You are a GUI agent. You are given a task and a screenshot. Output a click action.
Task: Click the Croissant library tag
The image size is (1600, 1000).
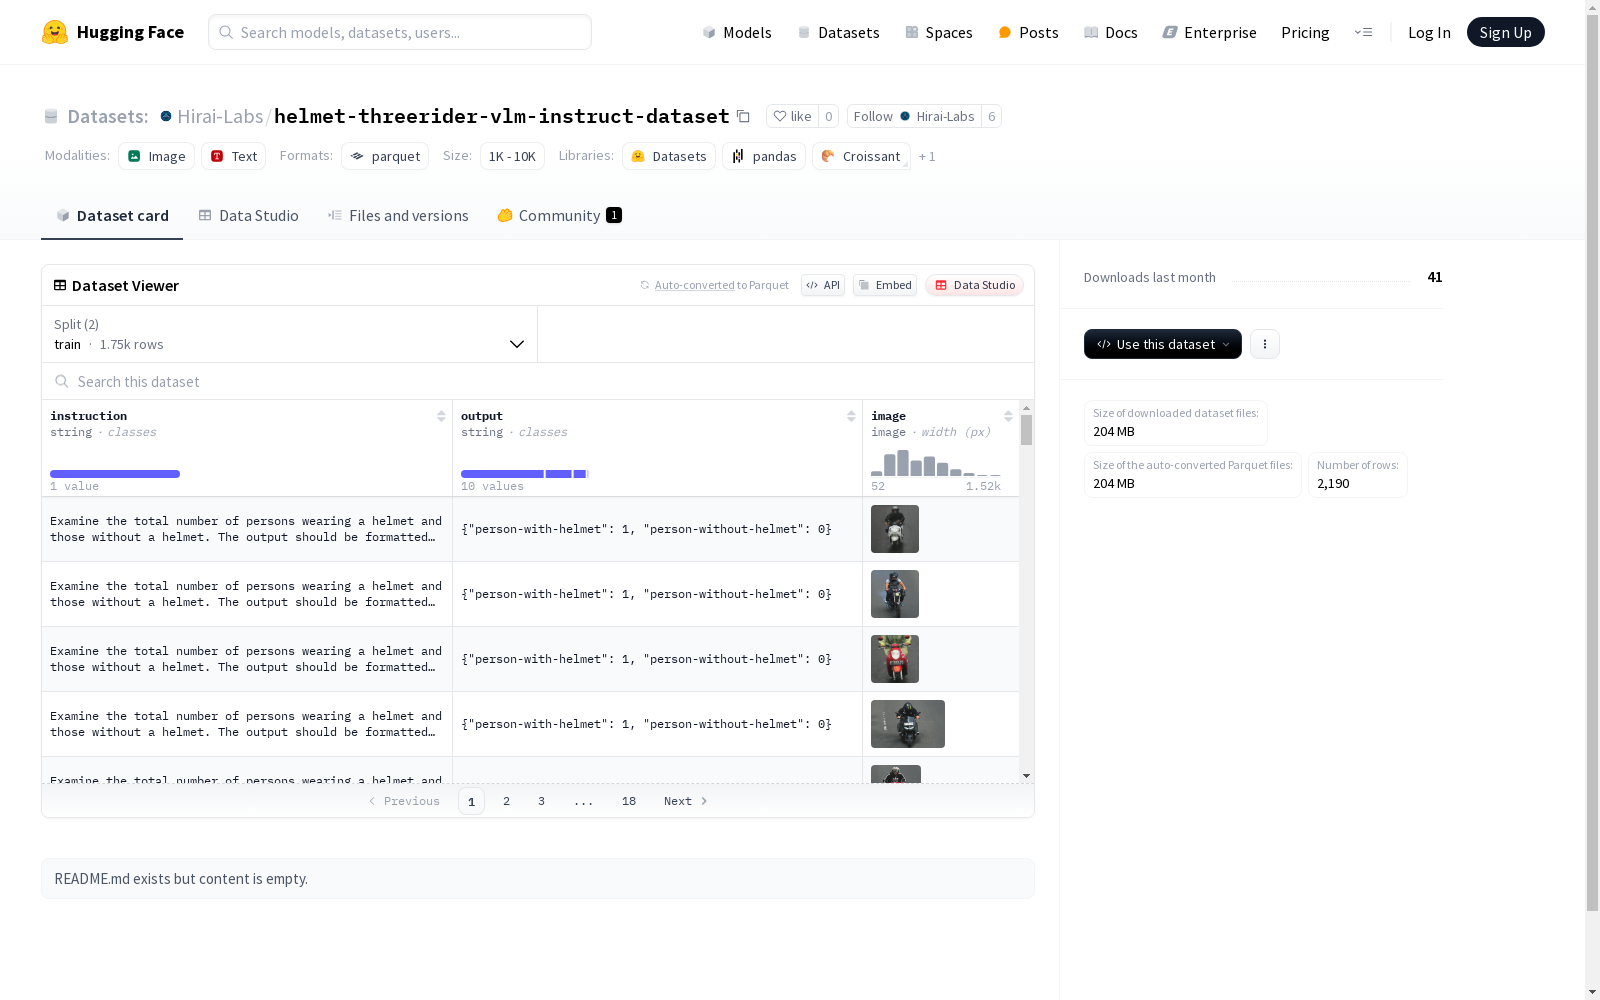[861, 156]
